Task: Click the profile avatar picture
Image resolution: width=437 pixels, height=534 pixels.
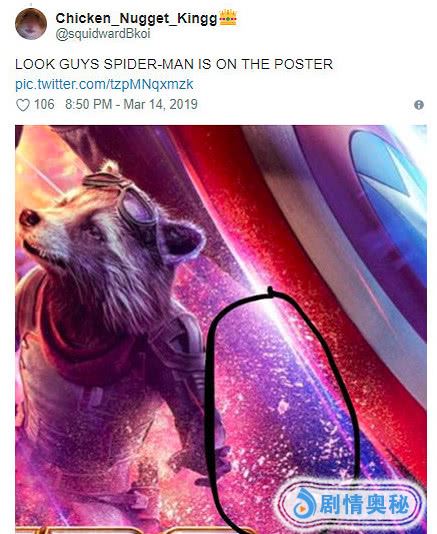Action: click(31, 24)
